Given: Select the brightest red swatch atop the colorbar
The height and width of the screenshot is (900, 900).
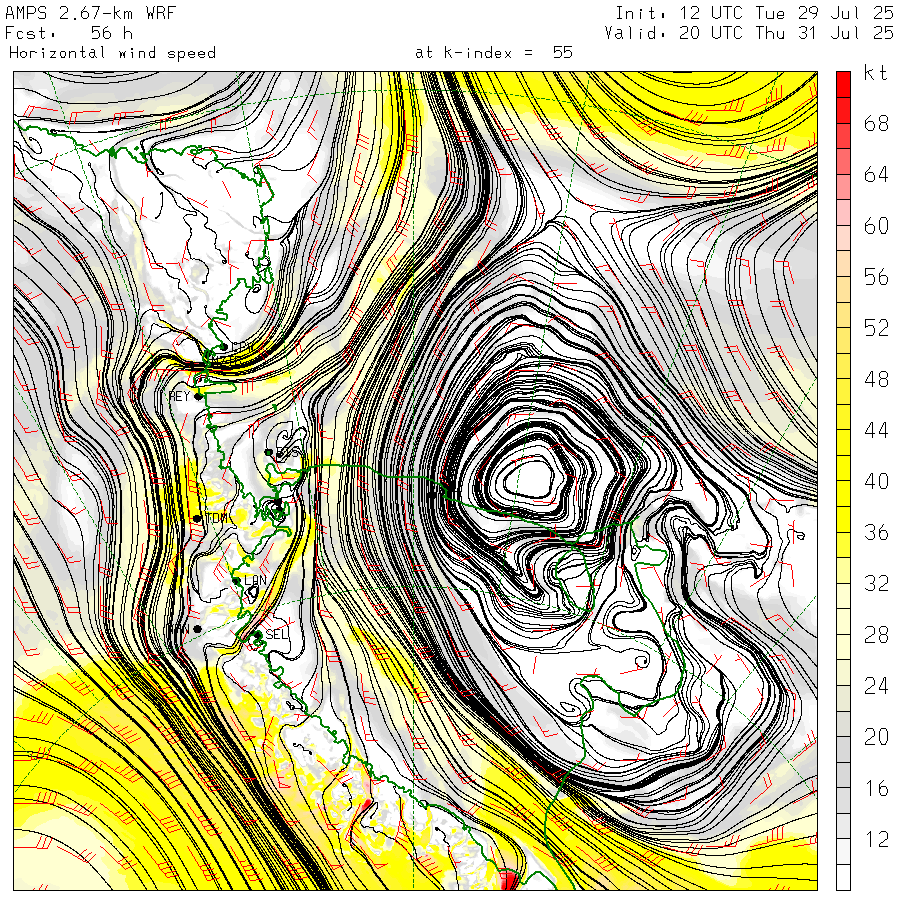Looking at the screenshot, I should point(843,84).
